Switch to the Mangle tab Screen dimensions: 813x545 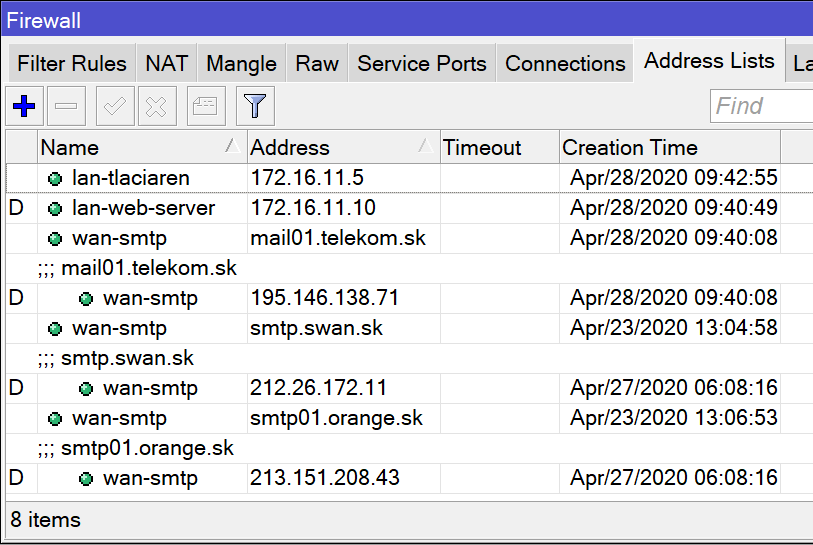(241, 64)
